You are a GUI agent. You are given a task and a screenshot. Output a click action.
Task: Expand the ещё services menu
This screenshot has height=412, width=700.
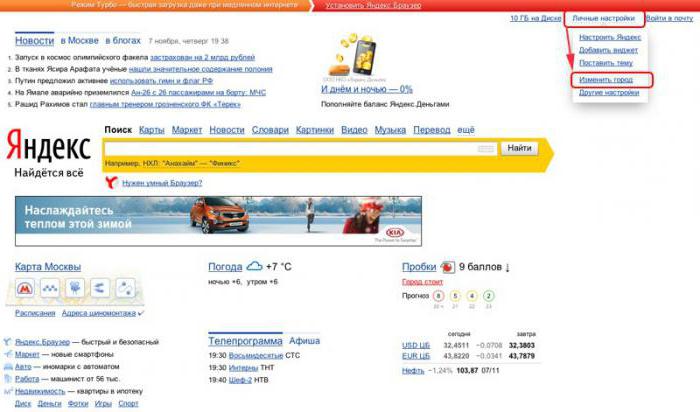pos(466,130)
